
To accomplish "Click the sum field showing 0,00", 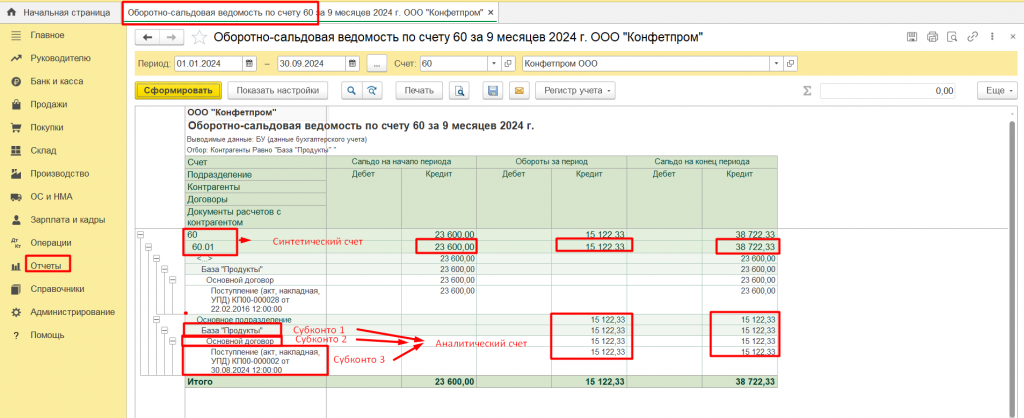I will pyautogui.click(x=888, y=91).
